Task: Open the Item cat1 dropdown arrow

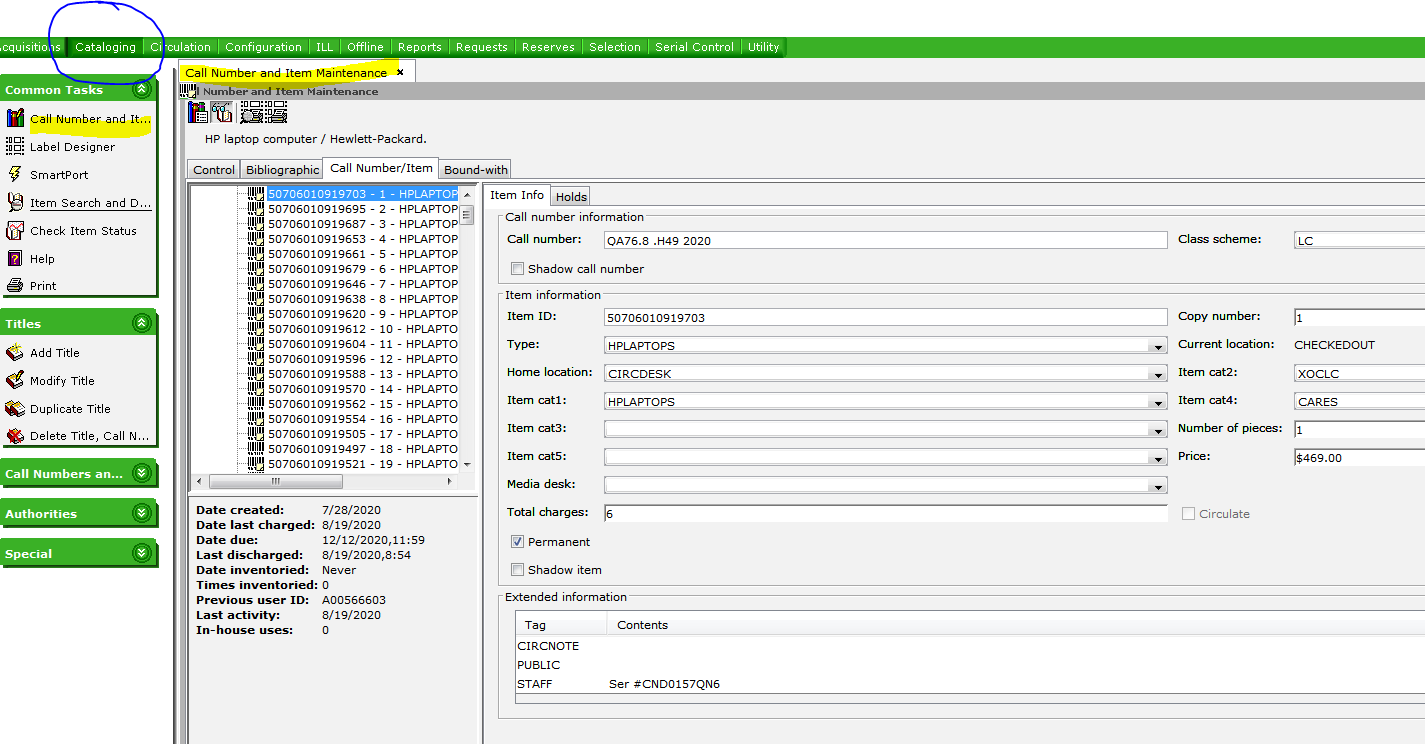Action: (x=1157, y=402)
